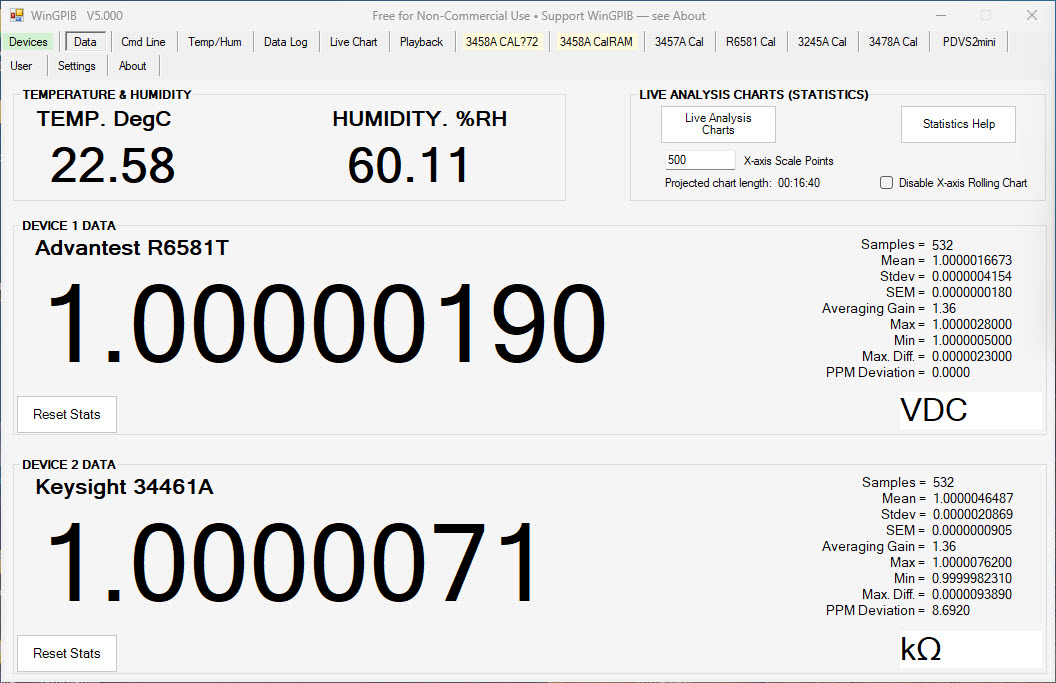
Task: Open the Settings tab
Action: point(77,66)
